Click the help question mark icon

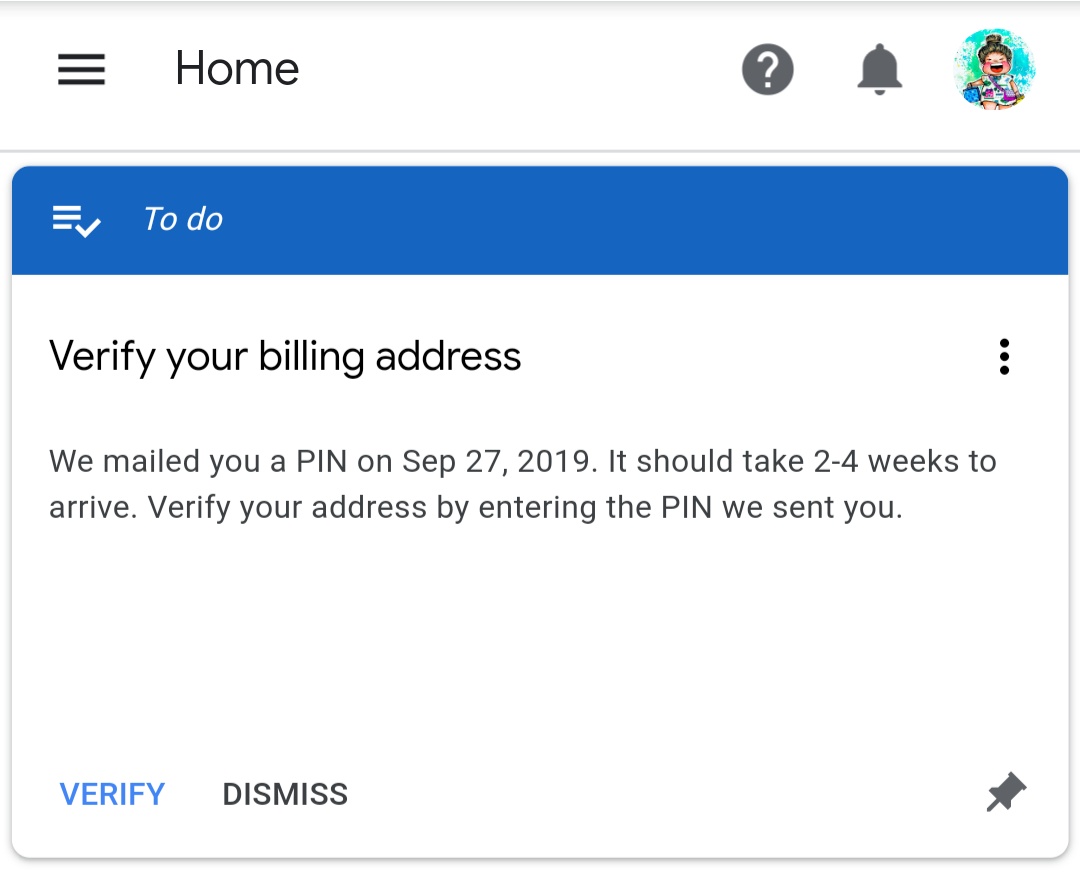767,70
